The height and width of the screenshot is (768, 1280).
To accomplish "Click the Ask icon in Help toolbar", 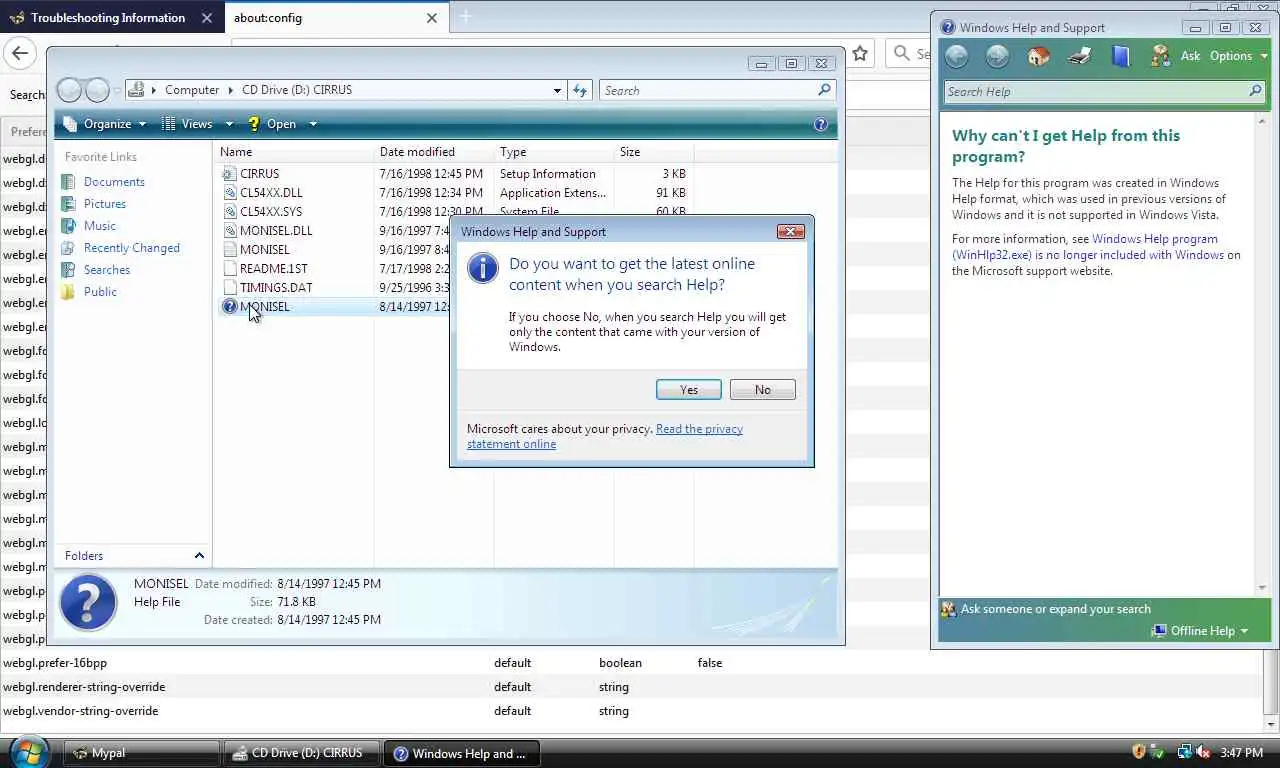I will pos(1160,56).
